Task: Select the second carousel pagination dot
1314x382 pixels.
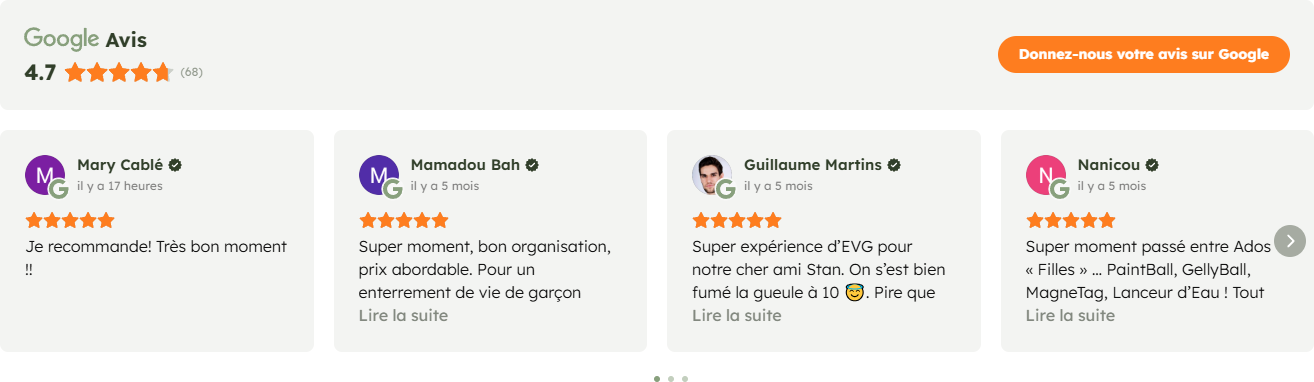Action: click(671, 379)
